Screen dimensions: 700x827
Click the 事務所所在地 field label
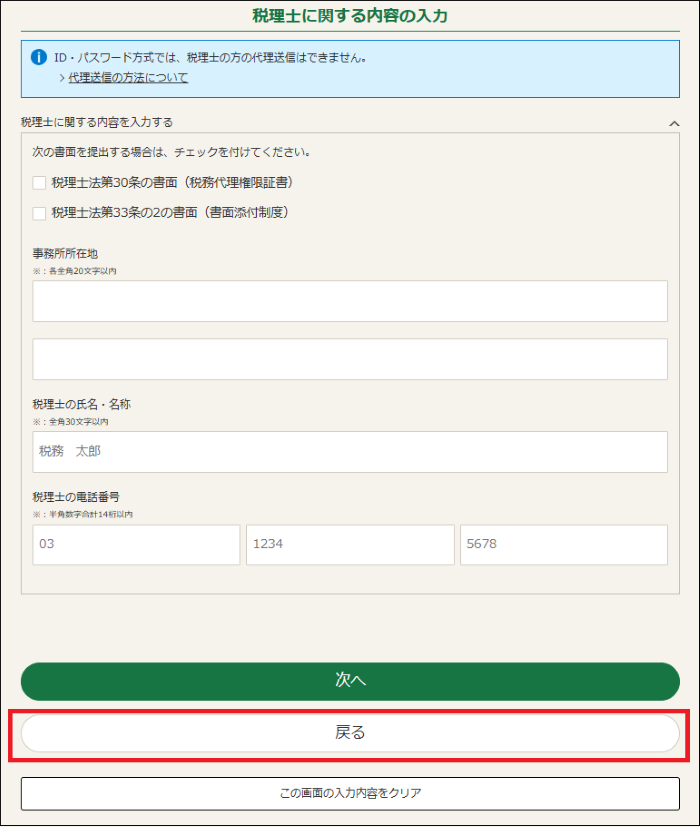[65, 254]
